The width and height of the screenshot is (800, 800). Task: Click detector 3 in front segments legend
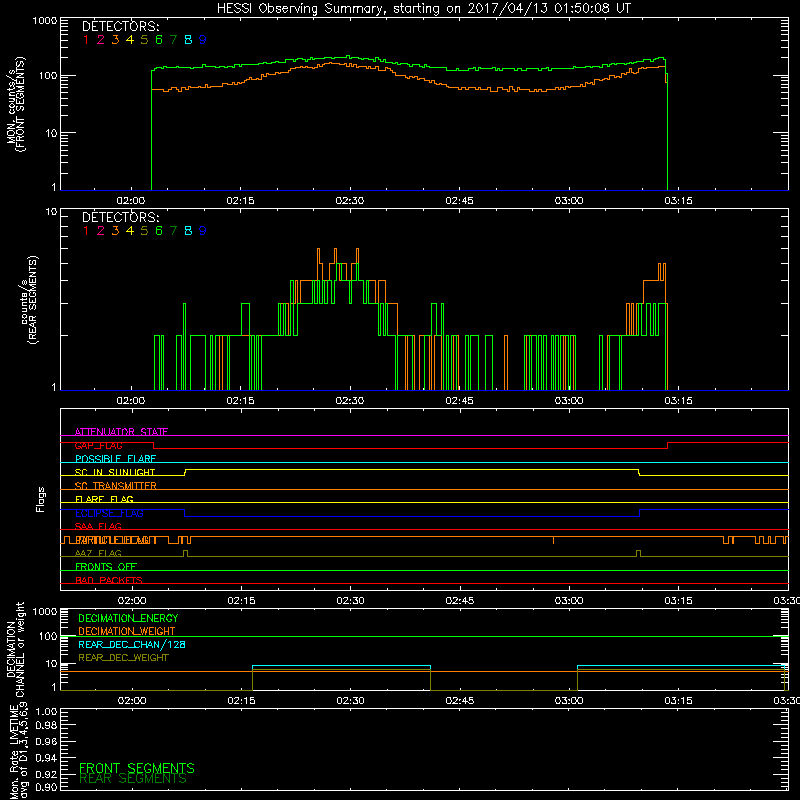pos(115,40)
